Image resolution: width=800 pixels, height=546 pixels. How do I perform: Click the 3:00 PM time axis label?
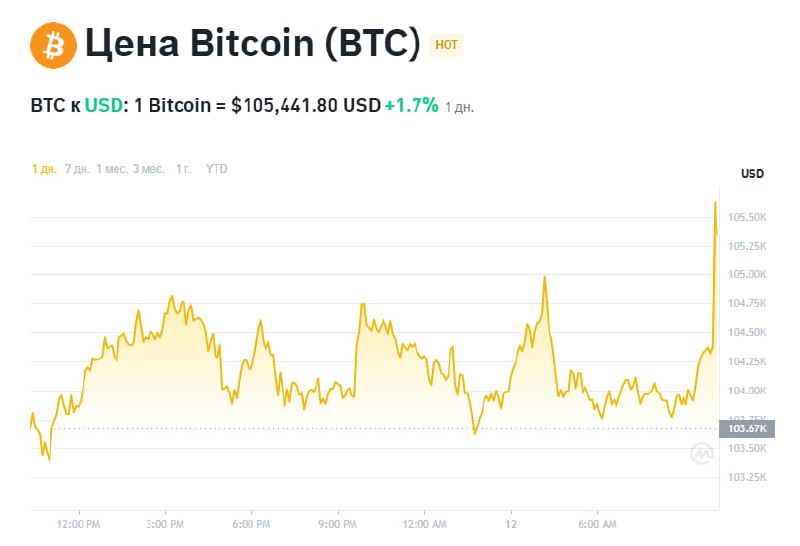pos(164,523)
